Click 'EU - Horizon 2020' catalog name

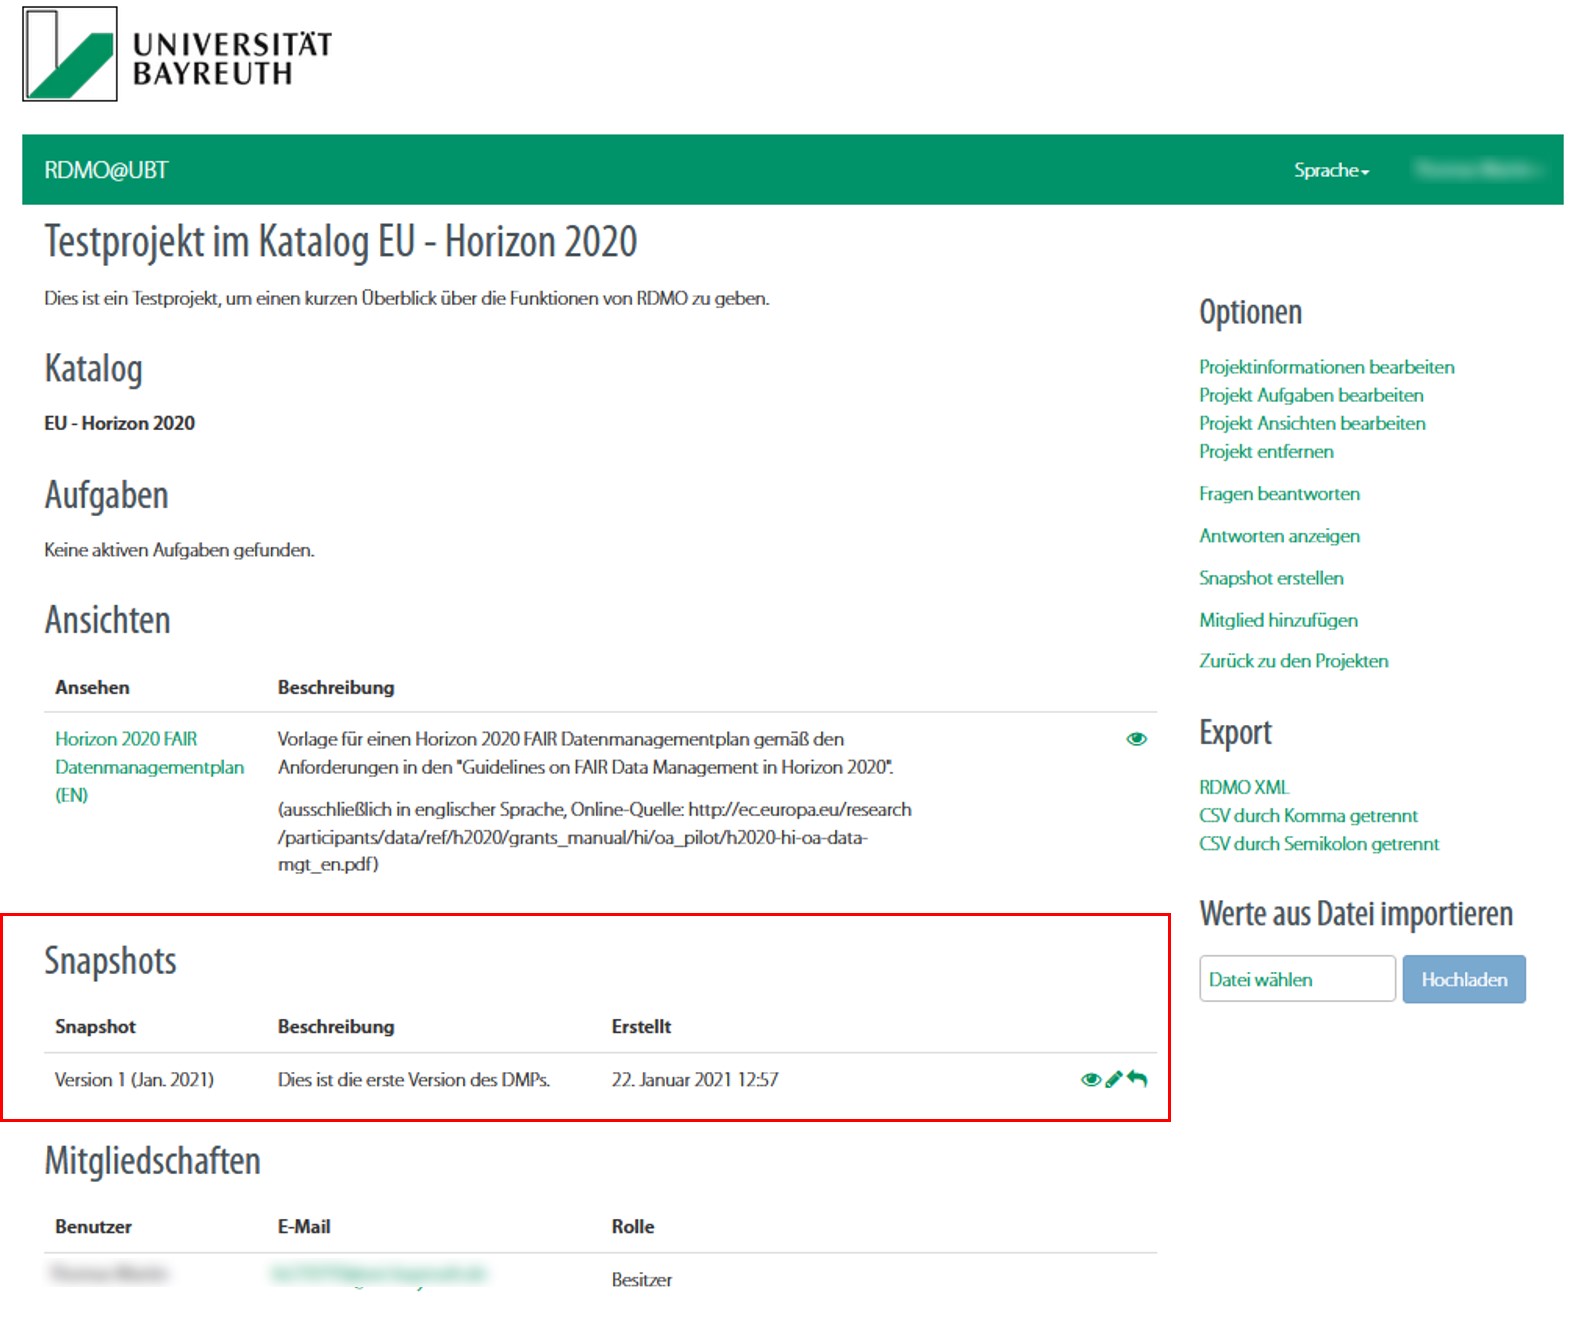[x=119, y=423]
